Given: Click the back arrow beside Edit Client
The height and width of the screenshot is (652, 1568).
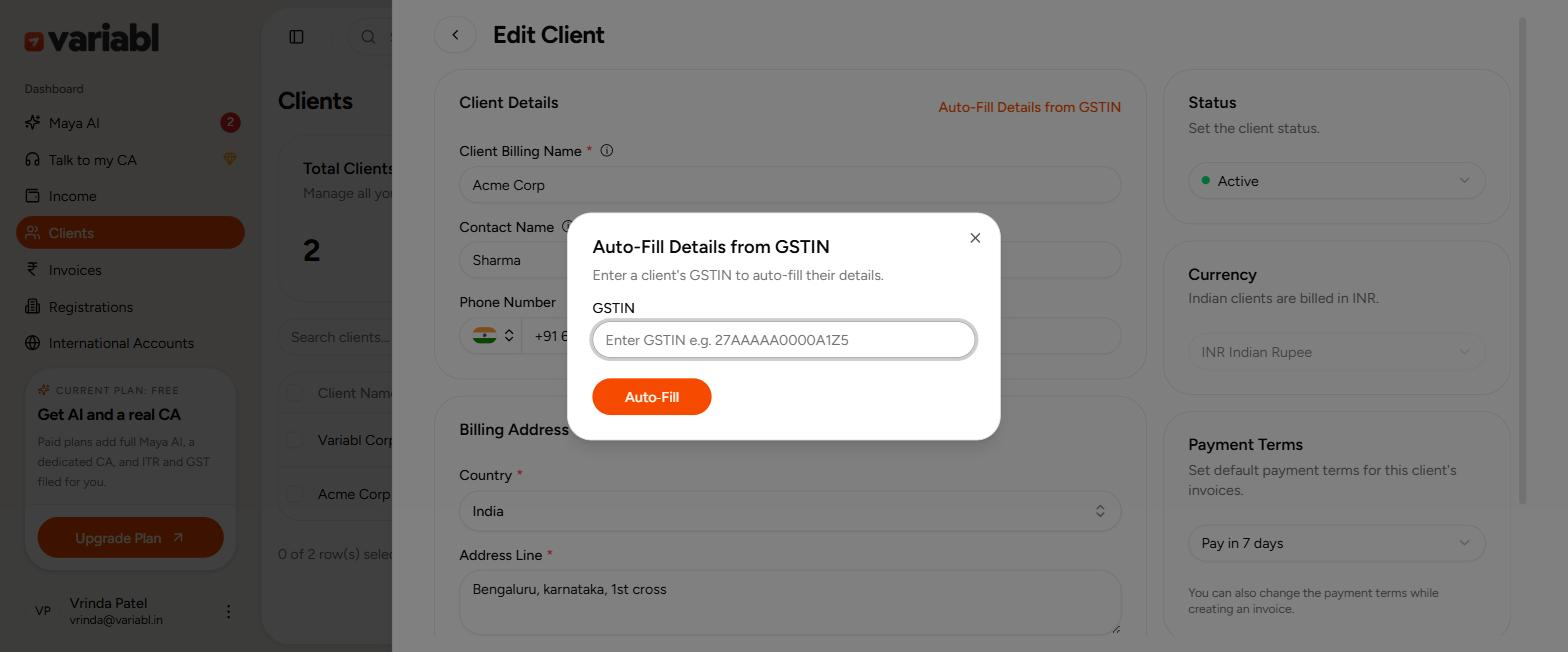Looking at the screenshot, I should click(x=455, y=35).
